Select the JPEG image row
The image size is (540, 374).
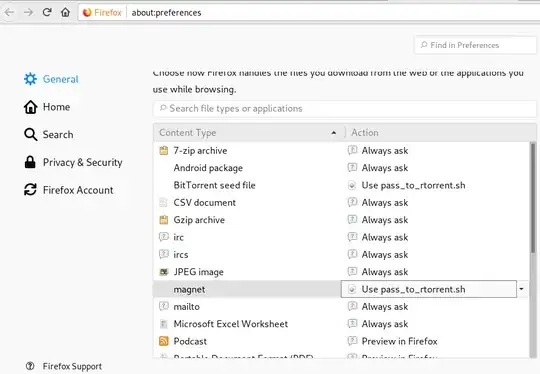point(342,272)
